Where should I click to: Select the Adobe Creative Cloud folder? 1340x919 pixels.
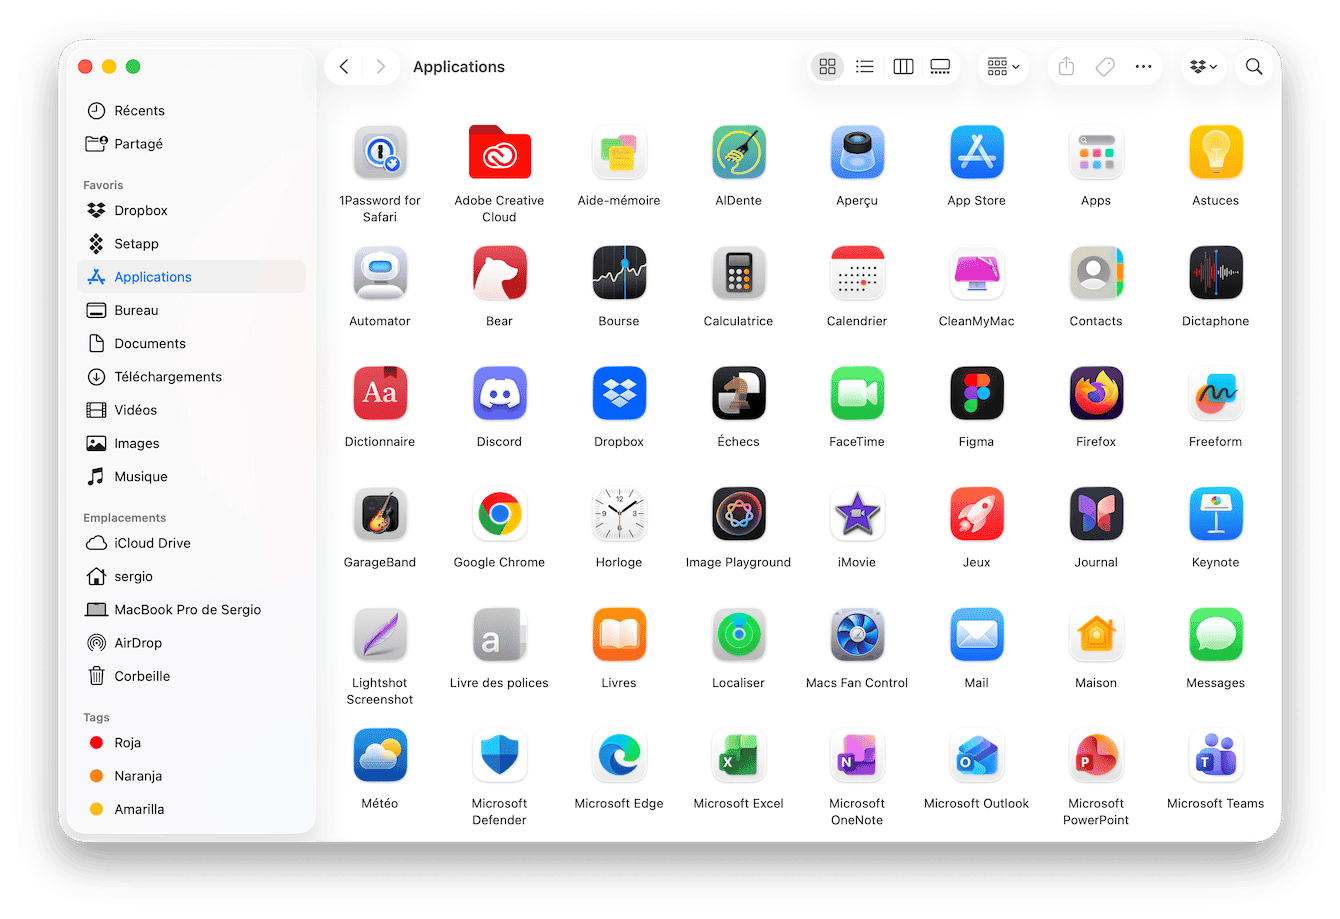click(499, 152)
